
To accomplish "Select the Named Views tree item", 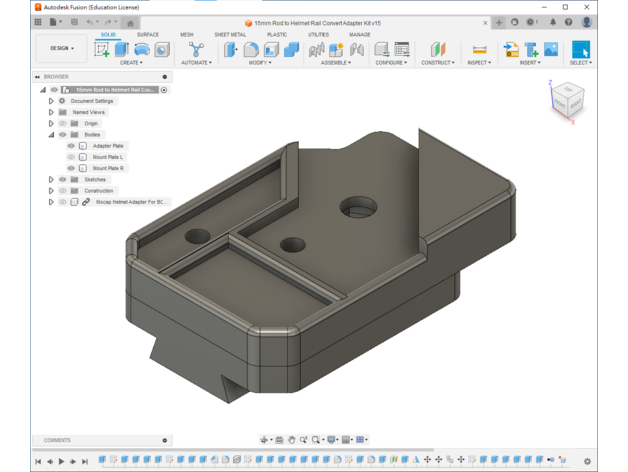I will 88,112.
